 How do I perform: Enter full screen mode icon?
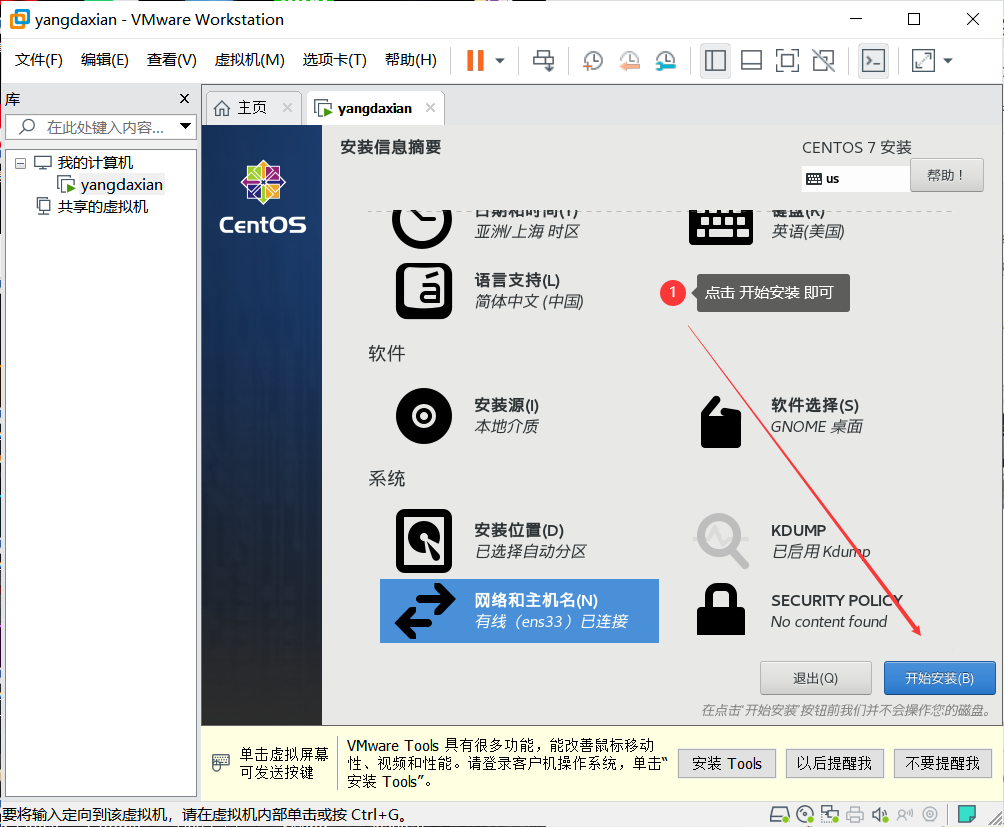point(787,61)
